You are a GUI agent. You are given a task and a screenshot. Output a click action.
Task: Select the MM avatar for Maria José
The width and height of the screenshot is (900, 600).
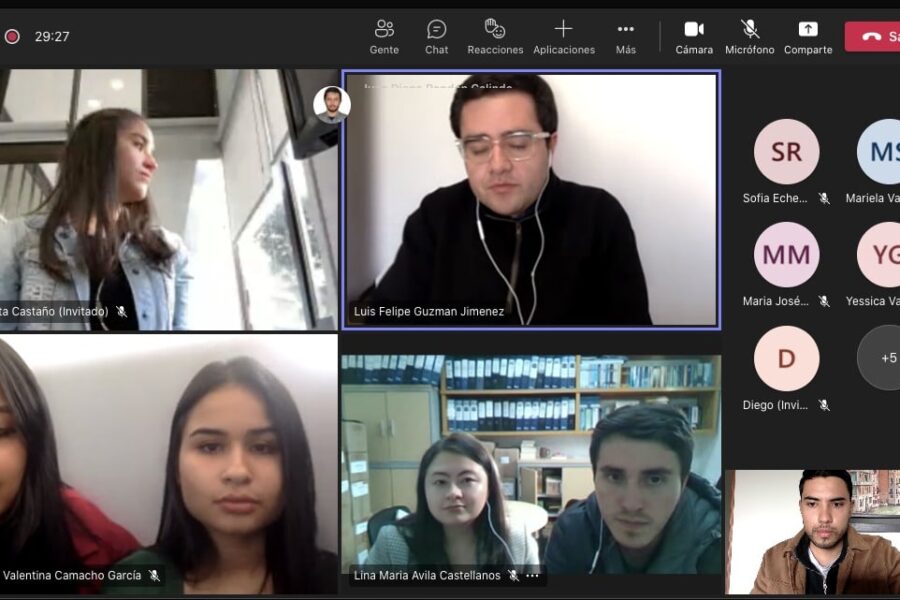[x=786, y=255]
